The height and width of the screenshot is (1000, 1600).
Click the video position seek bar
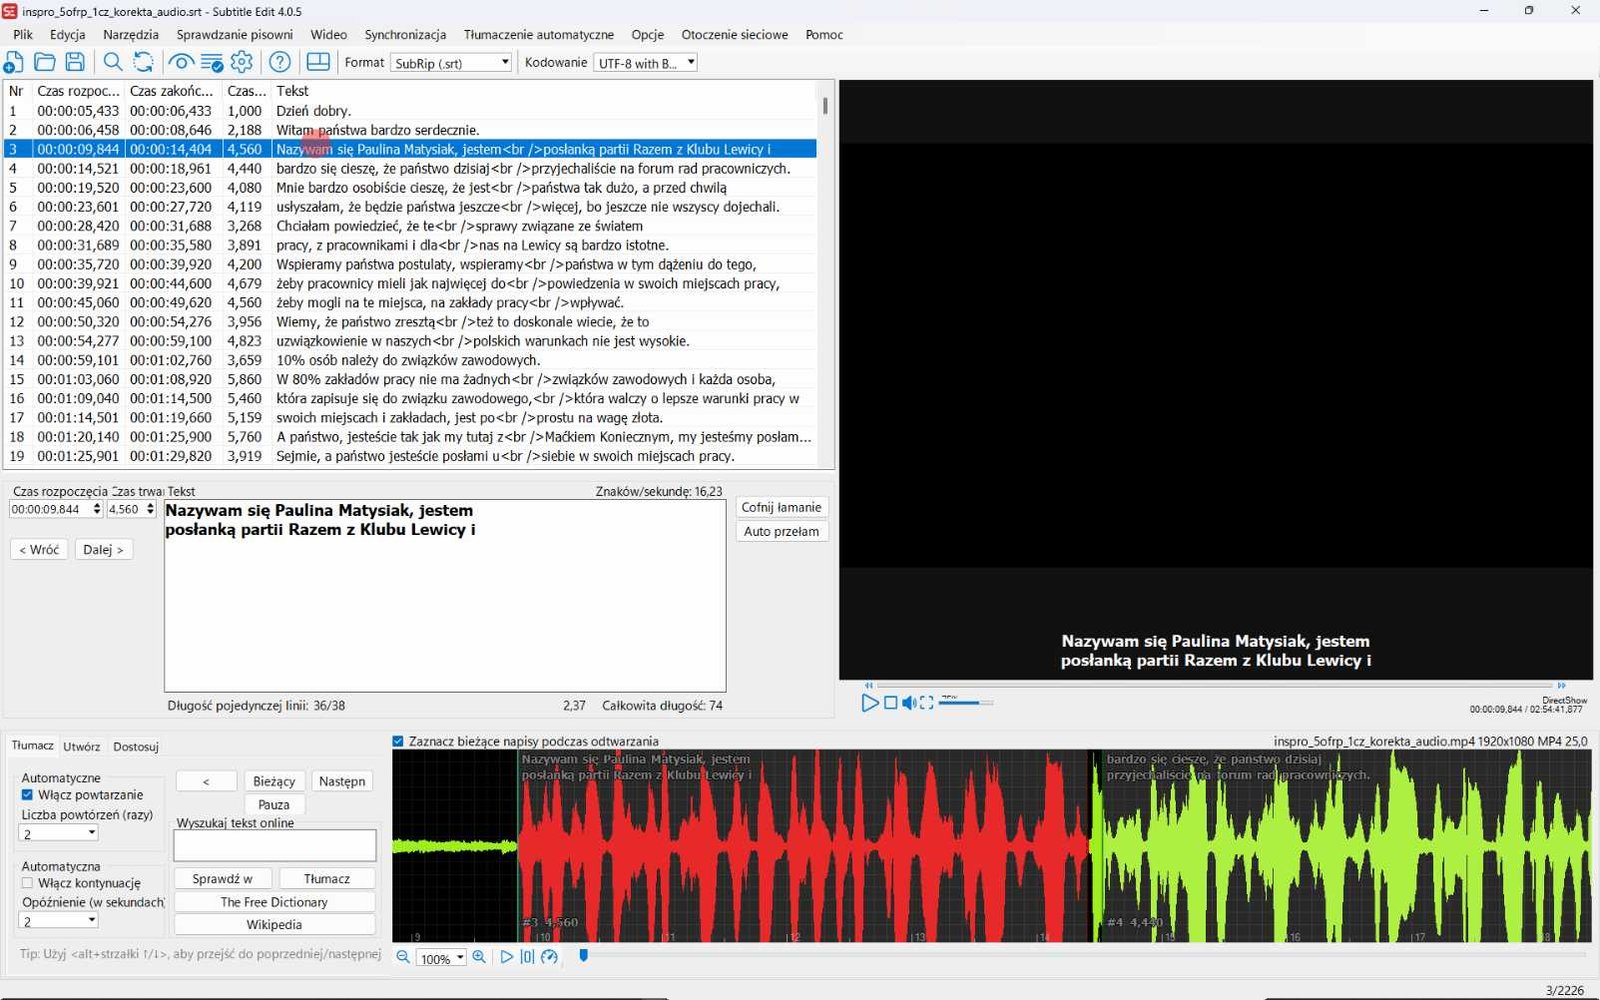point(1214,685)
